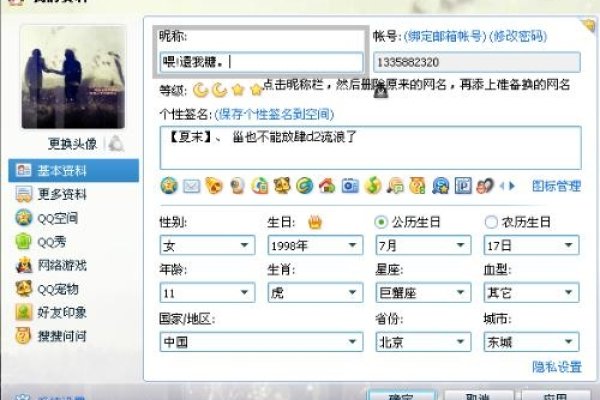This screenshot has width=600, height=400.
Task: Switch to QQ空间 section
Action: (x=73, y=218)
